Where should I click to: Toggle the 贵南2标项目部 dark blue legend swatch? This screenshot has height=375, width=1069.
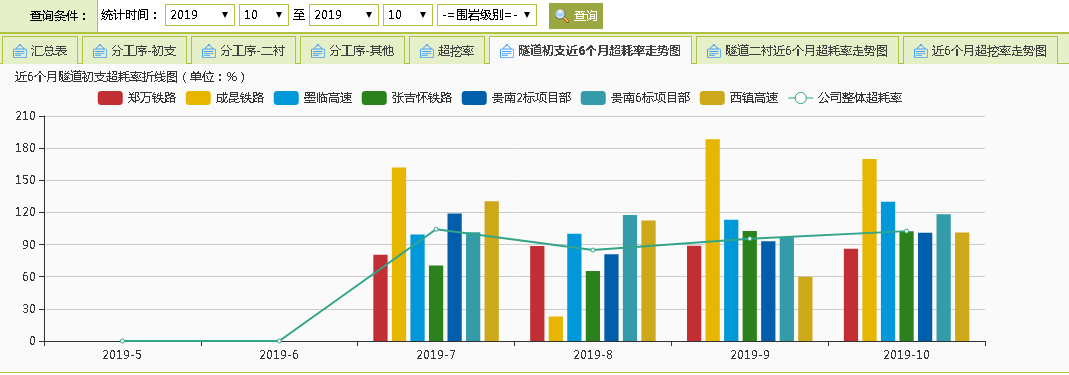pos(474,98)
